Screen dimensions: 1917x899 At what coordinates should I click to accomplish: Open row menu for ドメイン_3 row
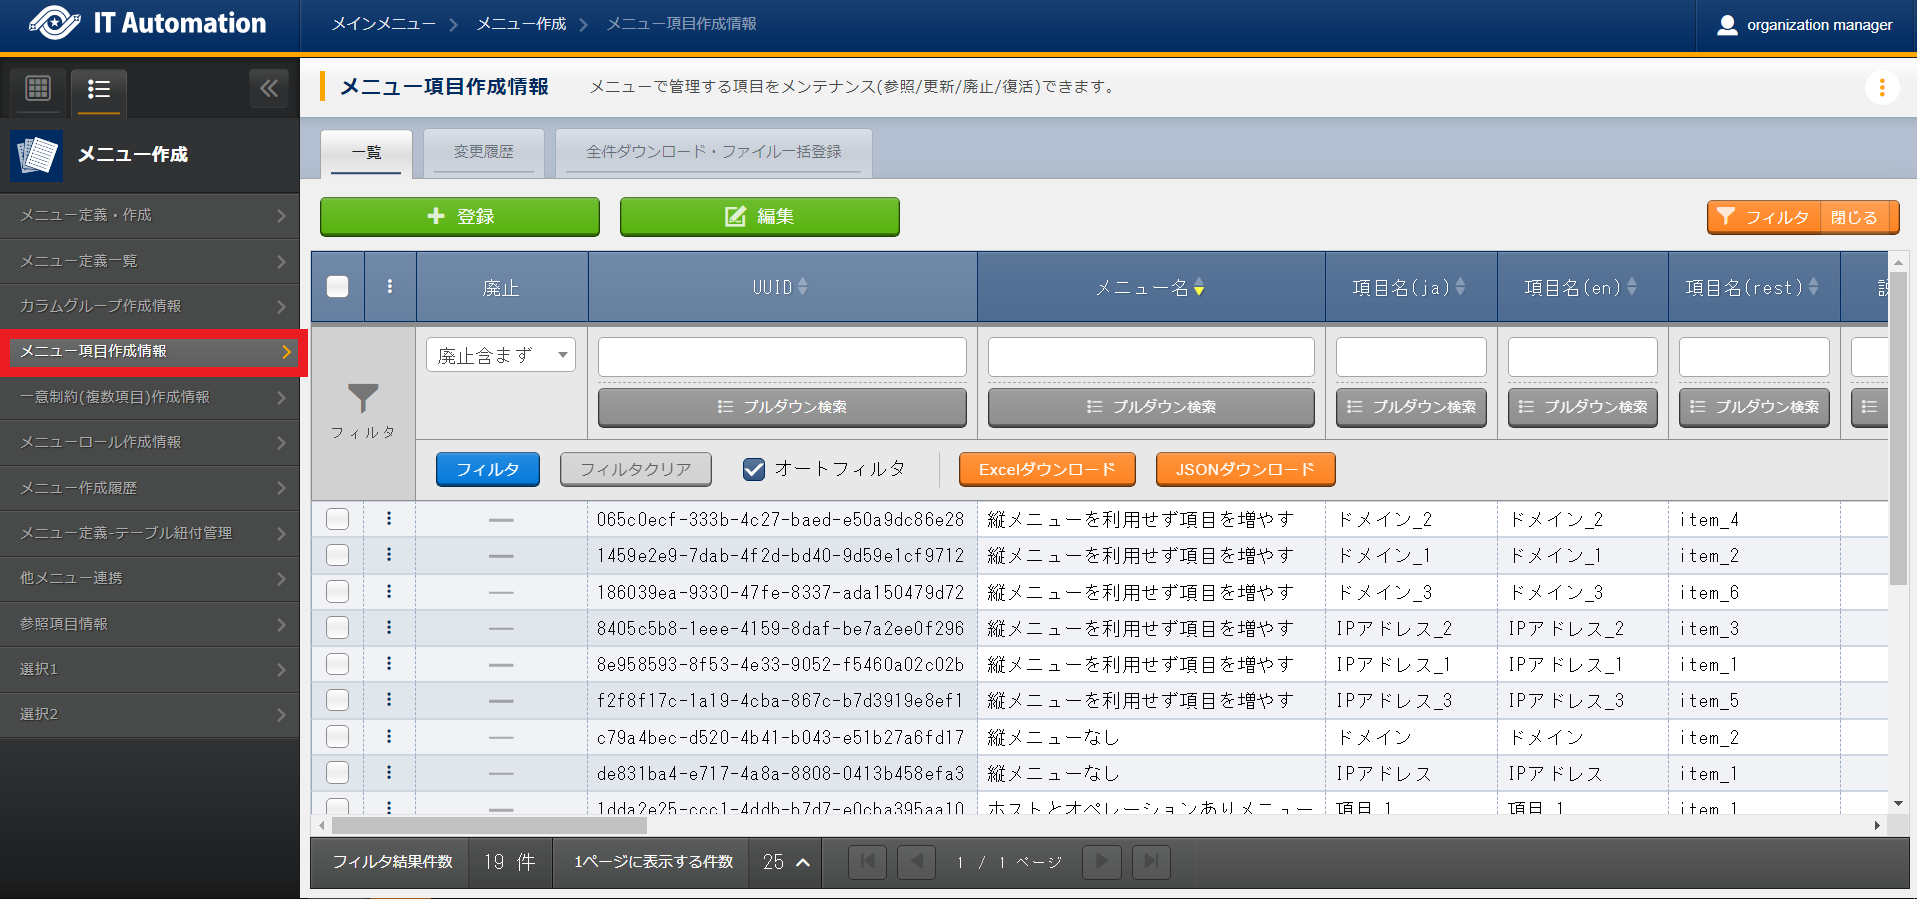(389, 592)
